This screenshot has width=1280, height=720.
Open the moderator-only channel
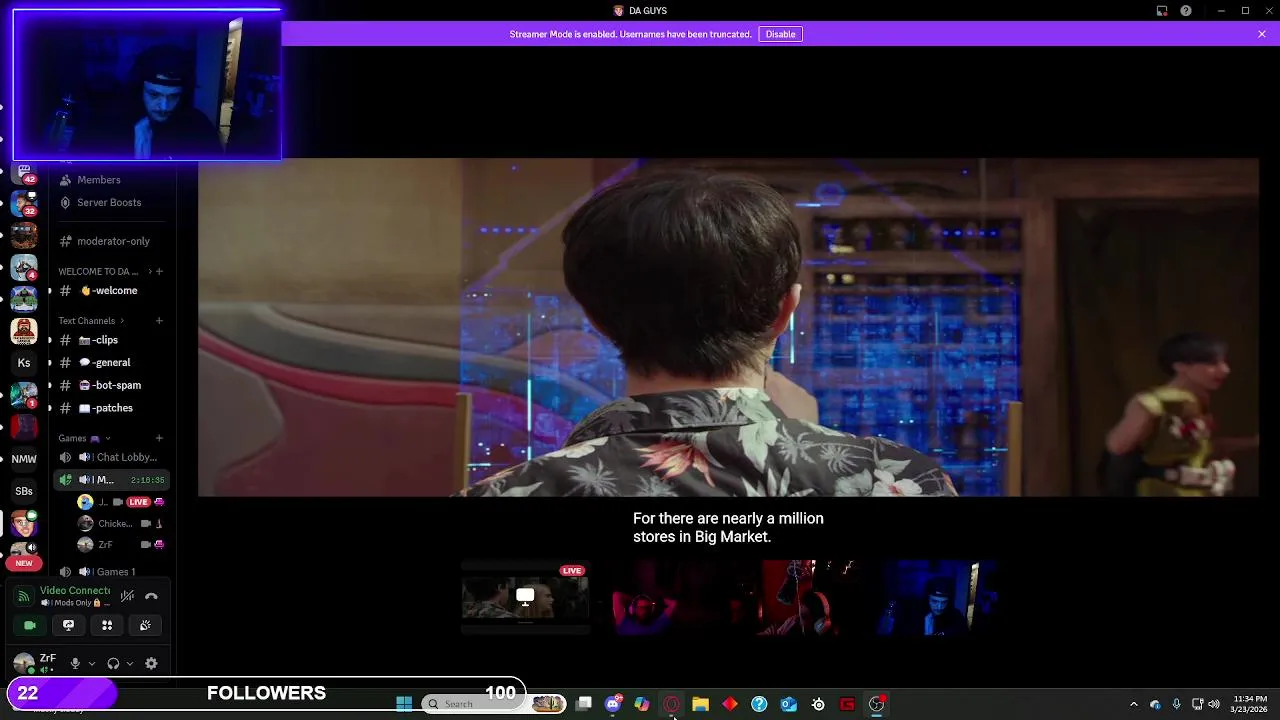111,241
